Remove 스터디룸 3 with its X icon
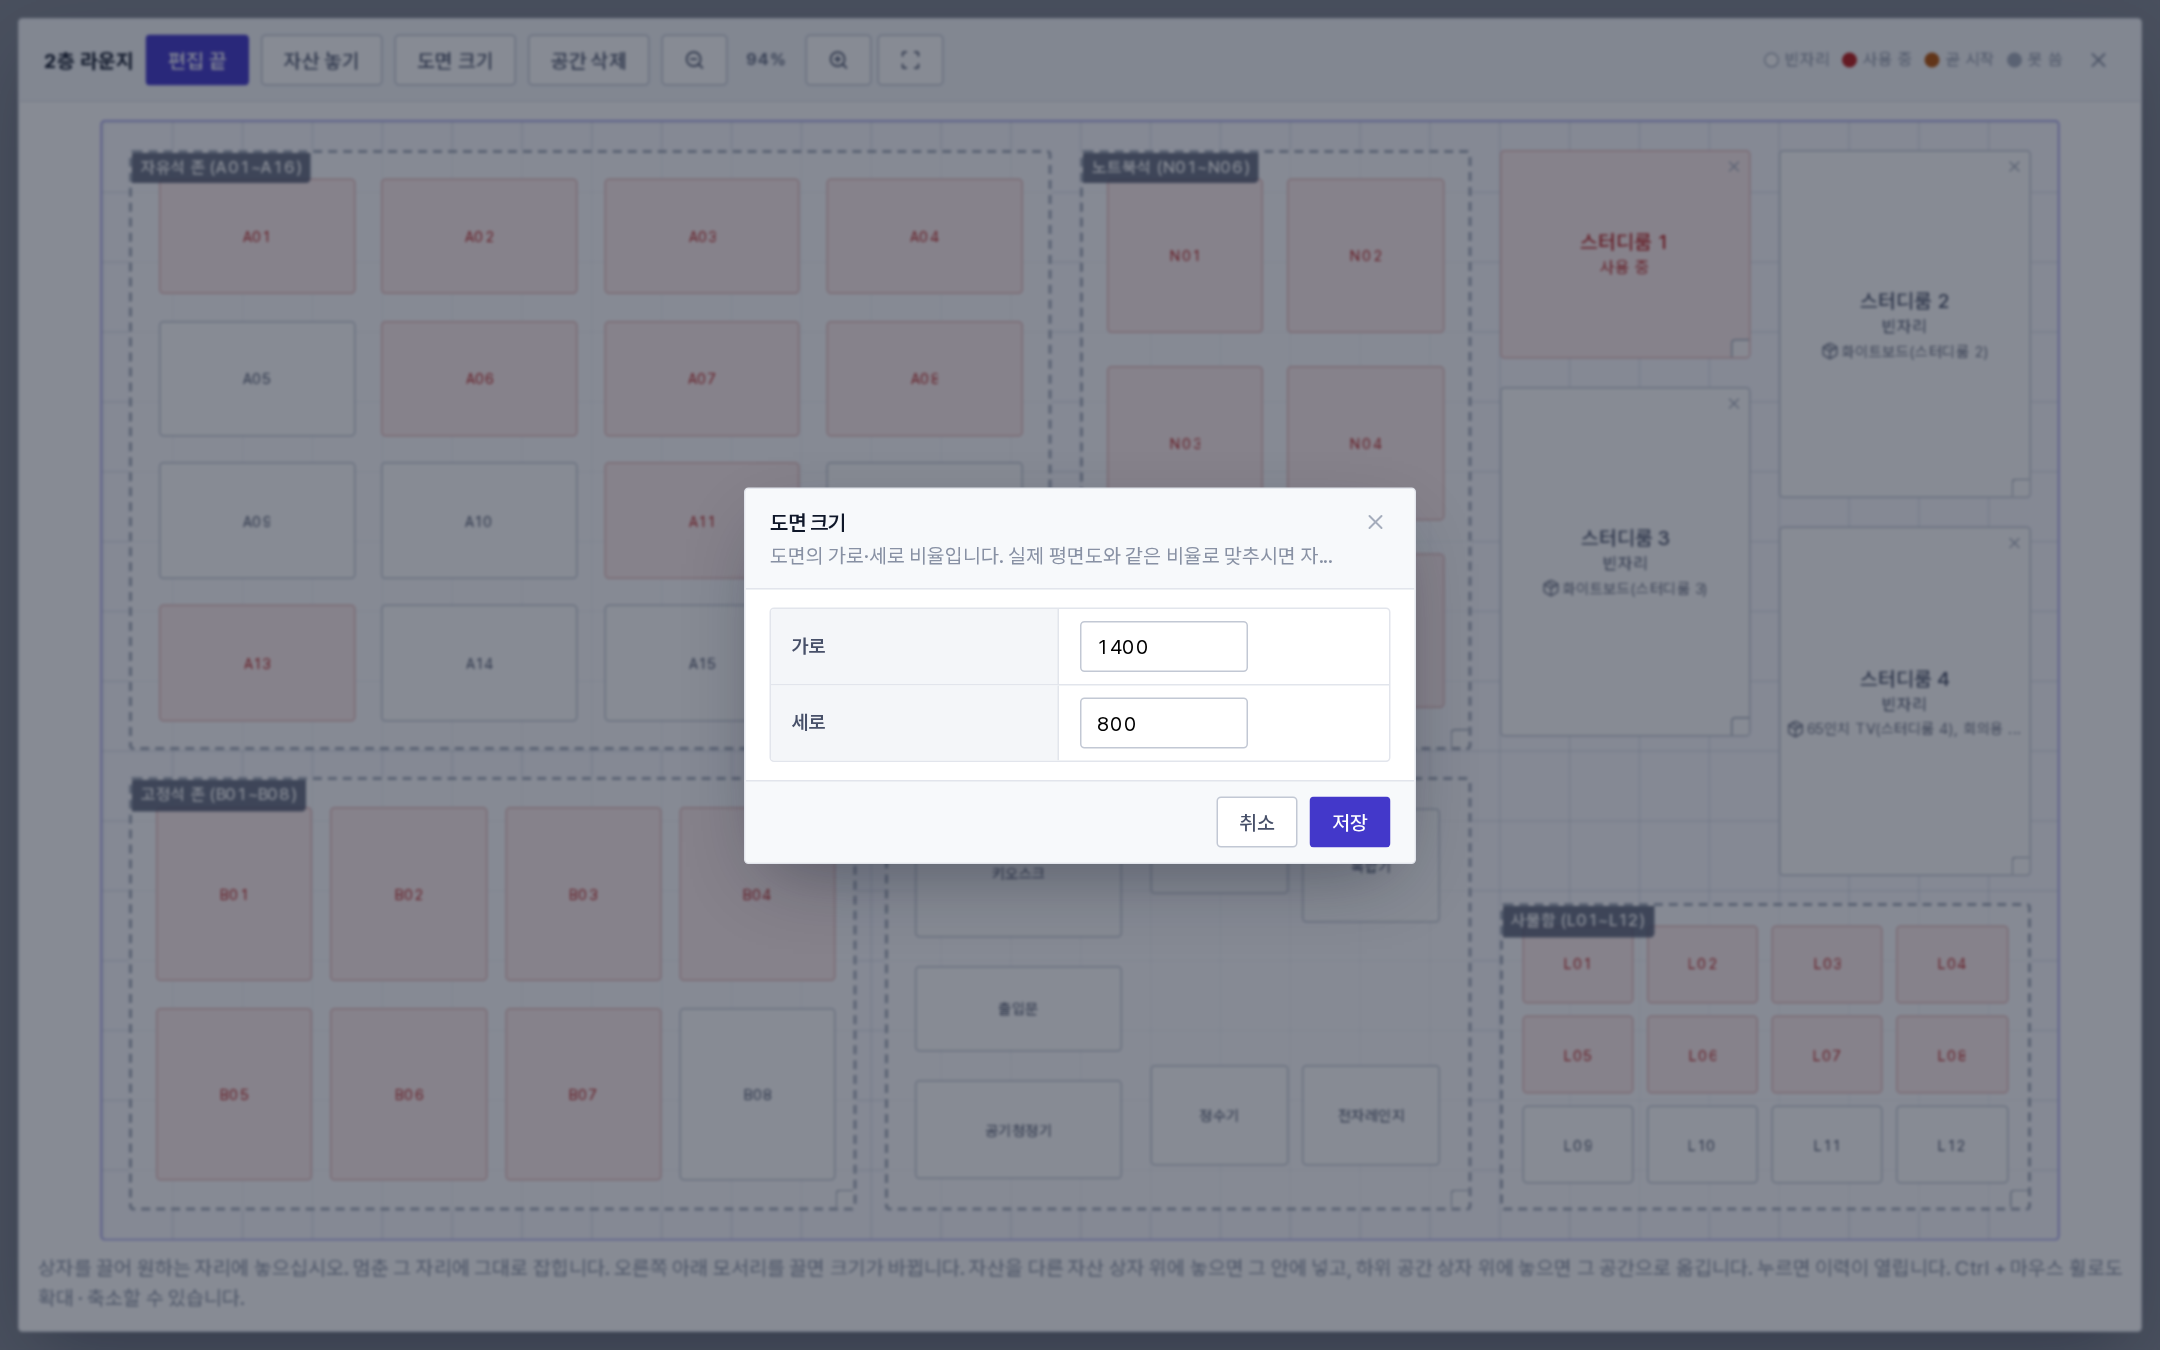The width and height of the screenshot is (2160, 1350). pos(1734,404)
